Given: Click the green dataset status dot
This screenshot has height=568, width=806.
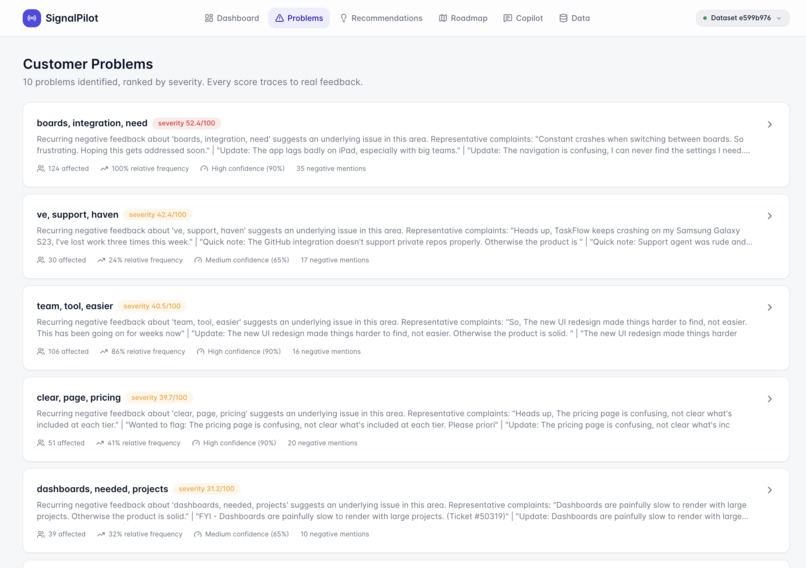Looking at the screenshot, I should (x=705, y=18).
